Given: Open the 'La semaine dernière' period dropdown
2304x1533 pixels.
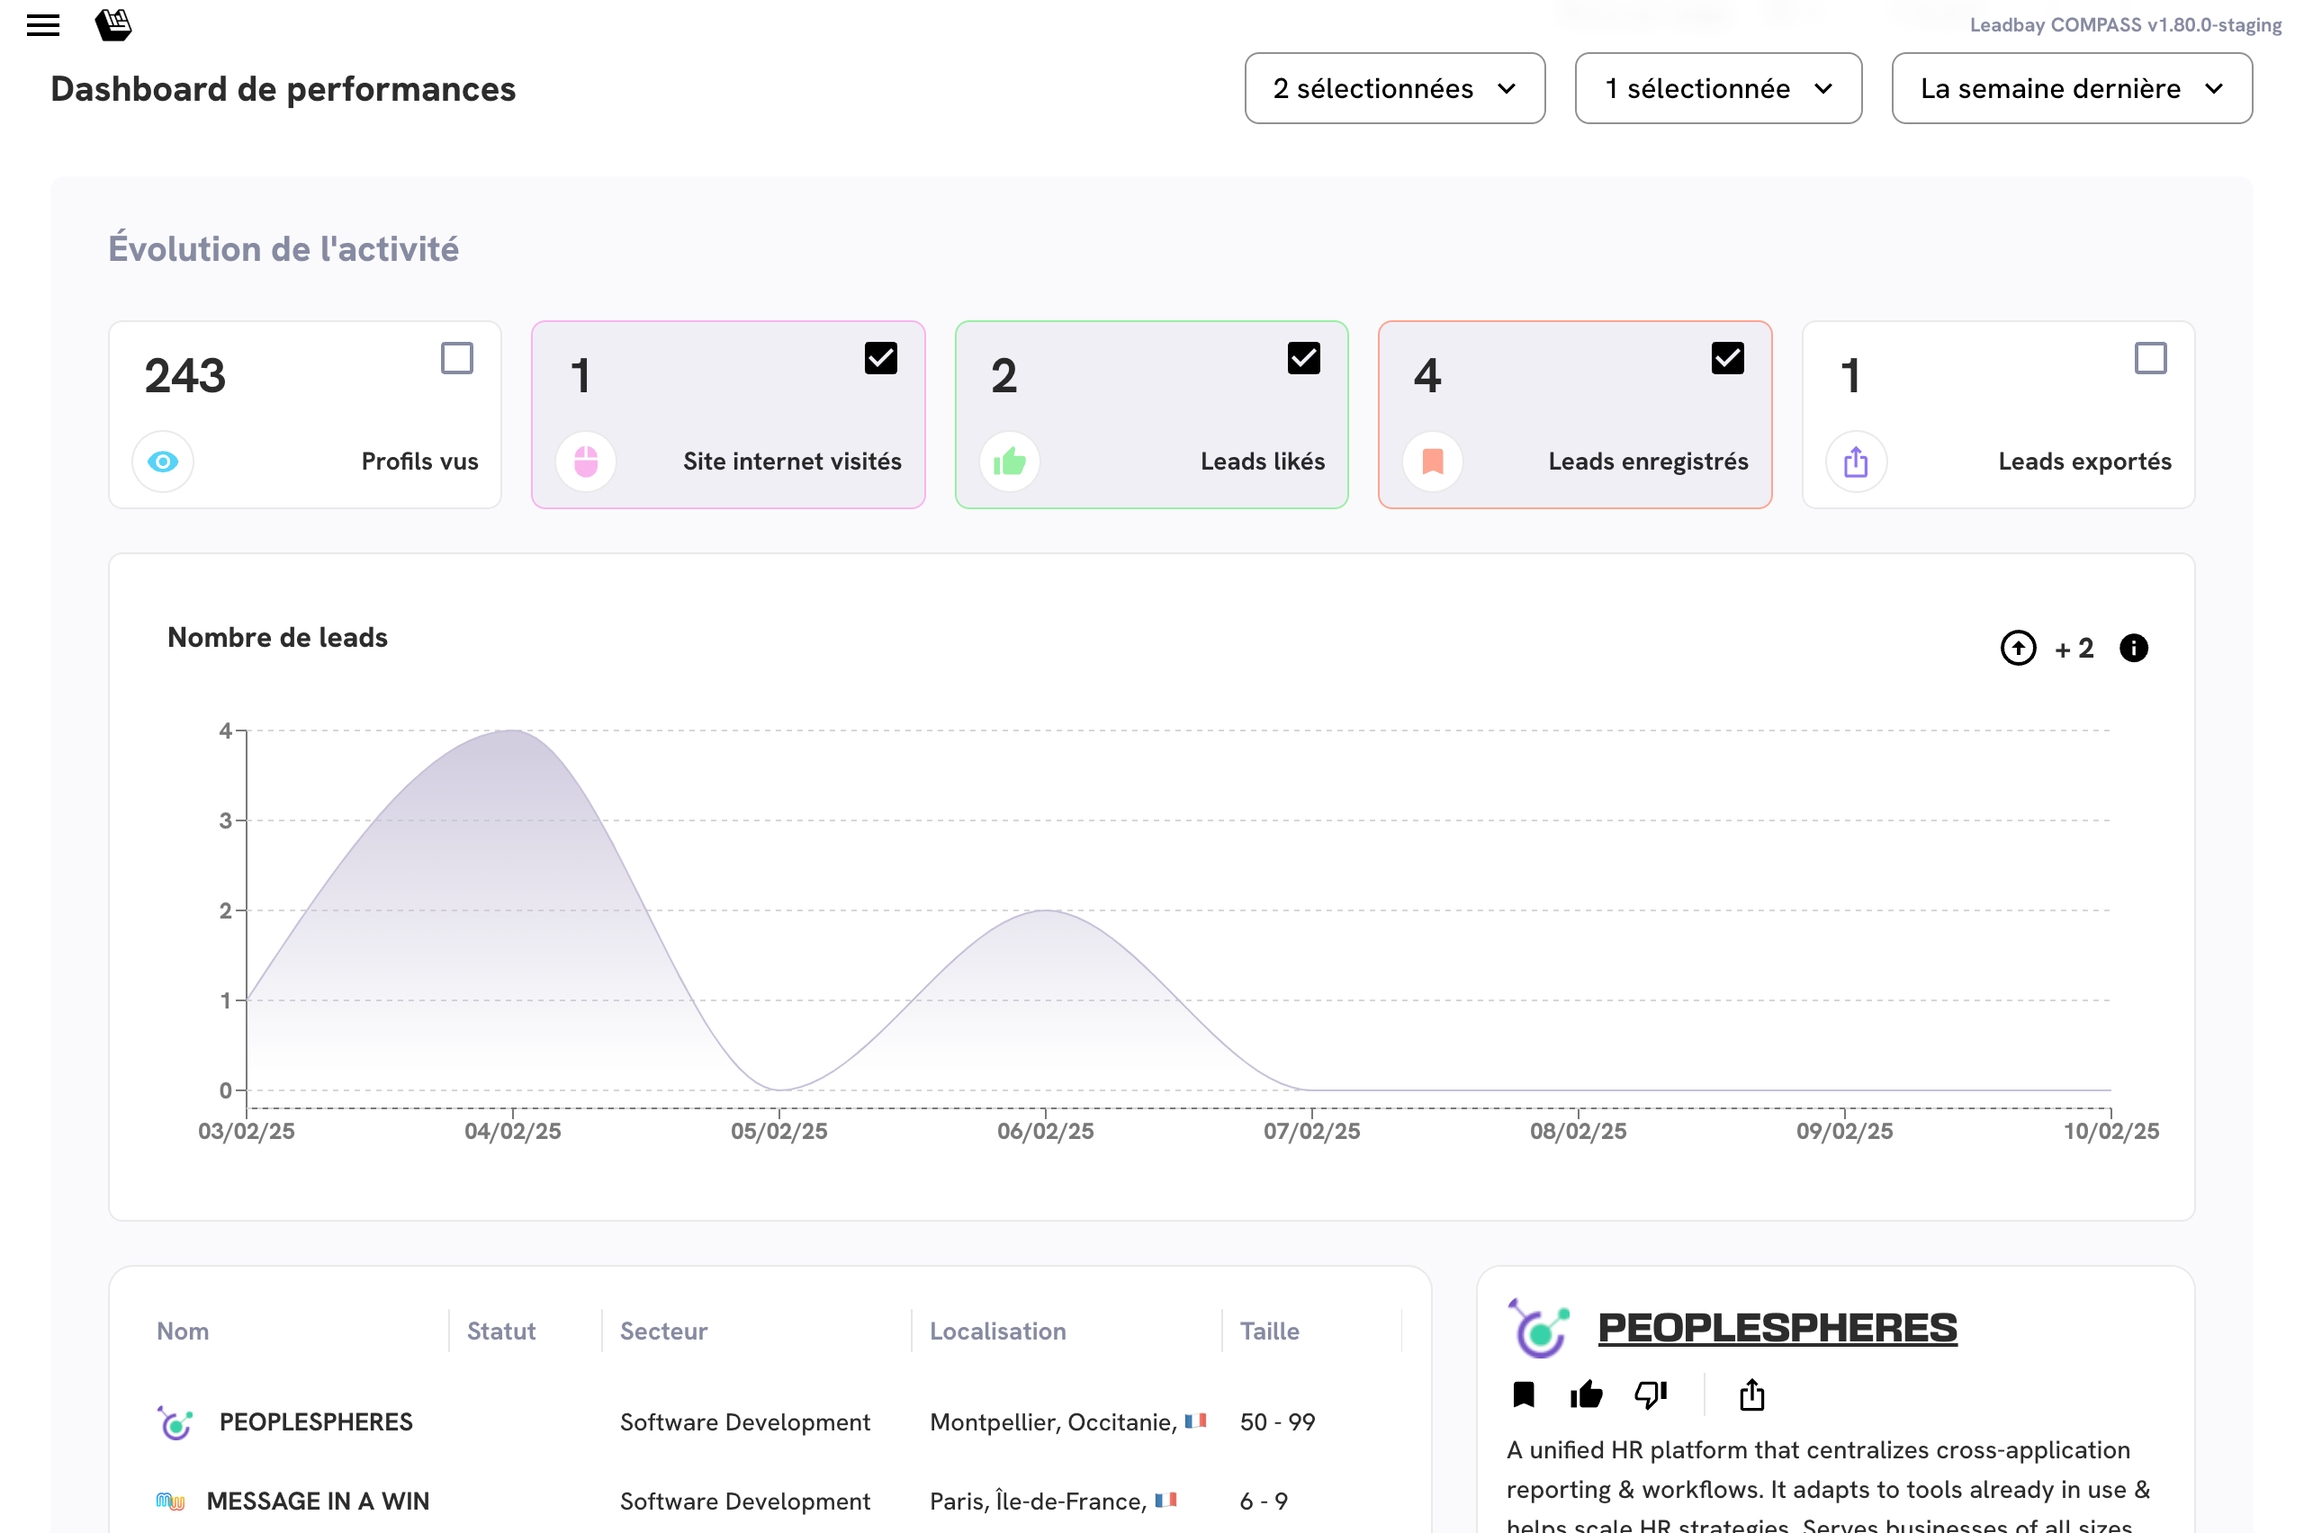Looking at the screenshot, I should [x=2071, y=89].
